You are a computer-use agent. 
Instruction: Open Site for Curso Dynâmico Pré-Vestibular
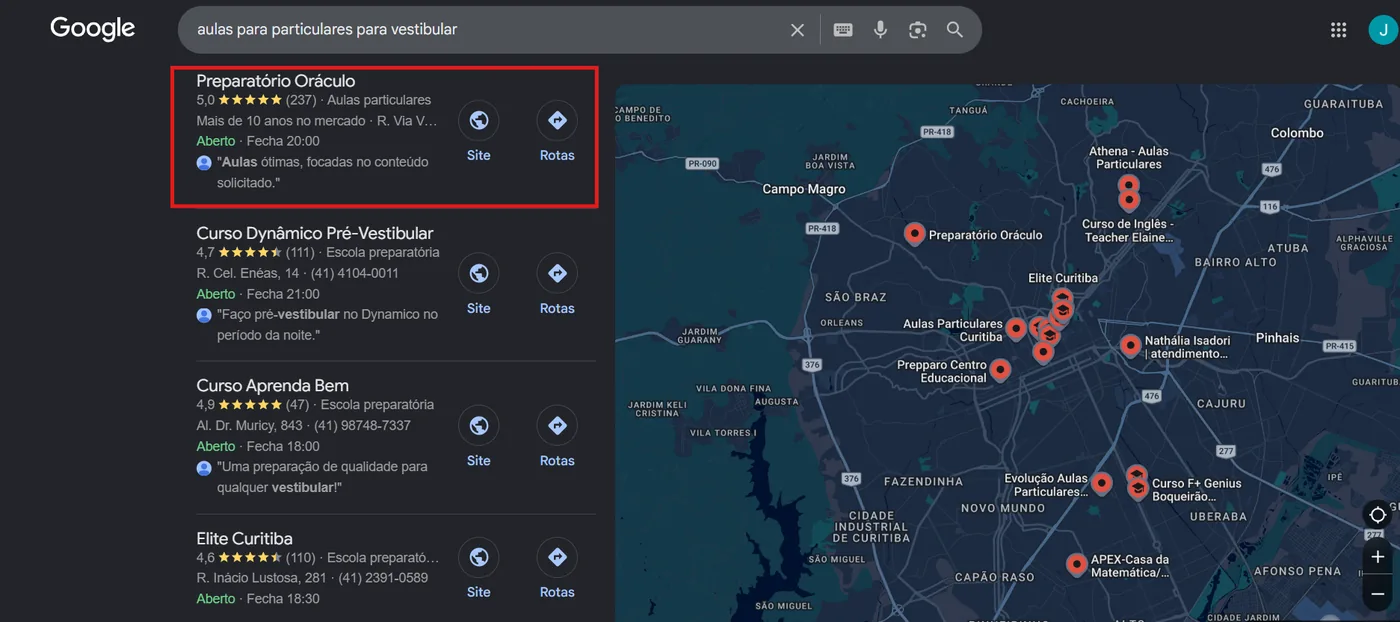(x=479, y=285)
